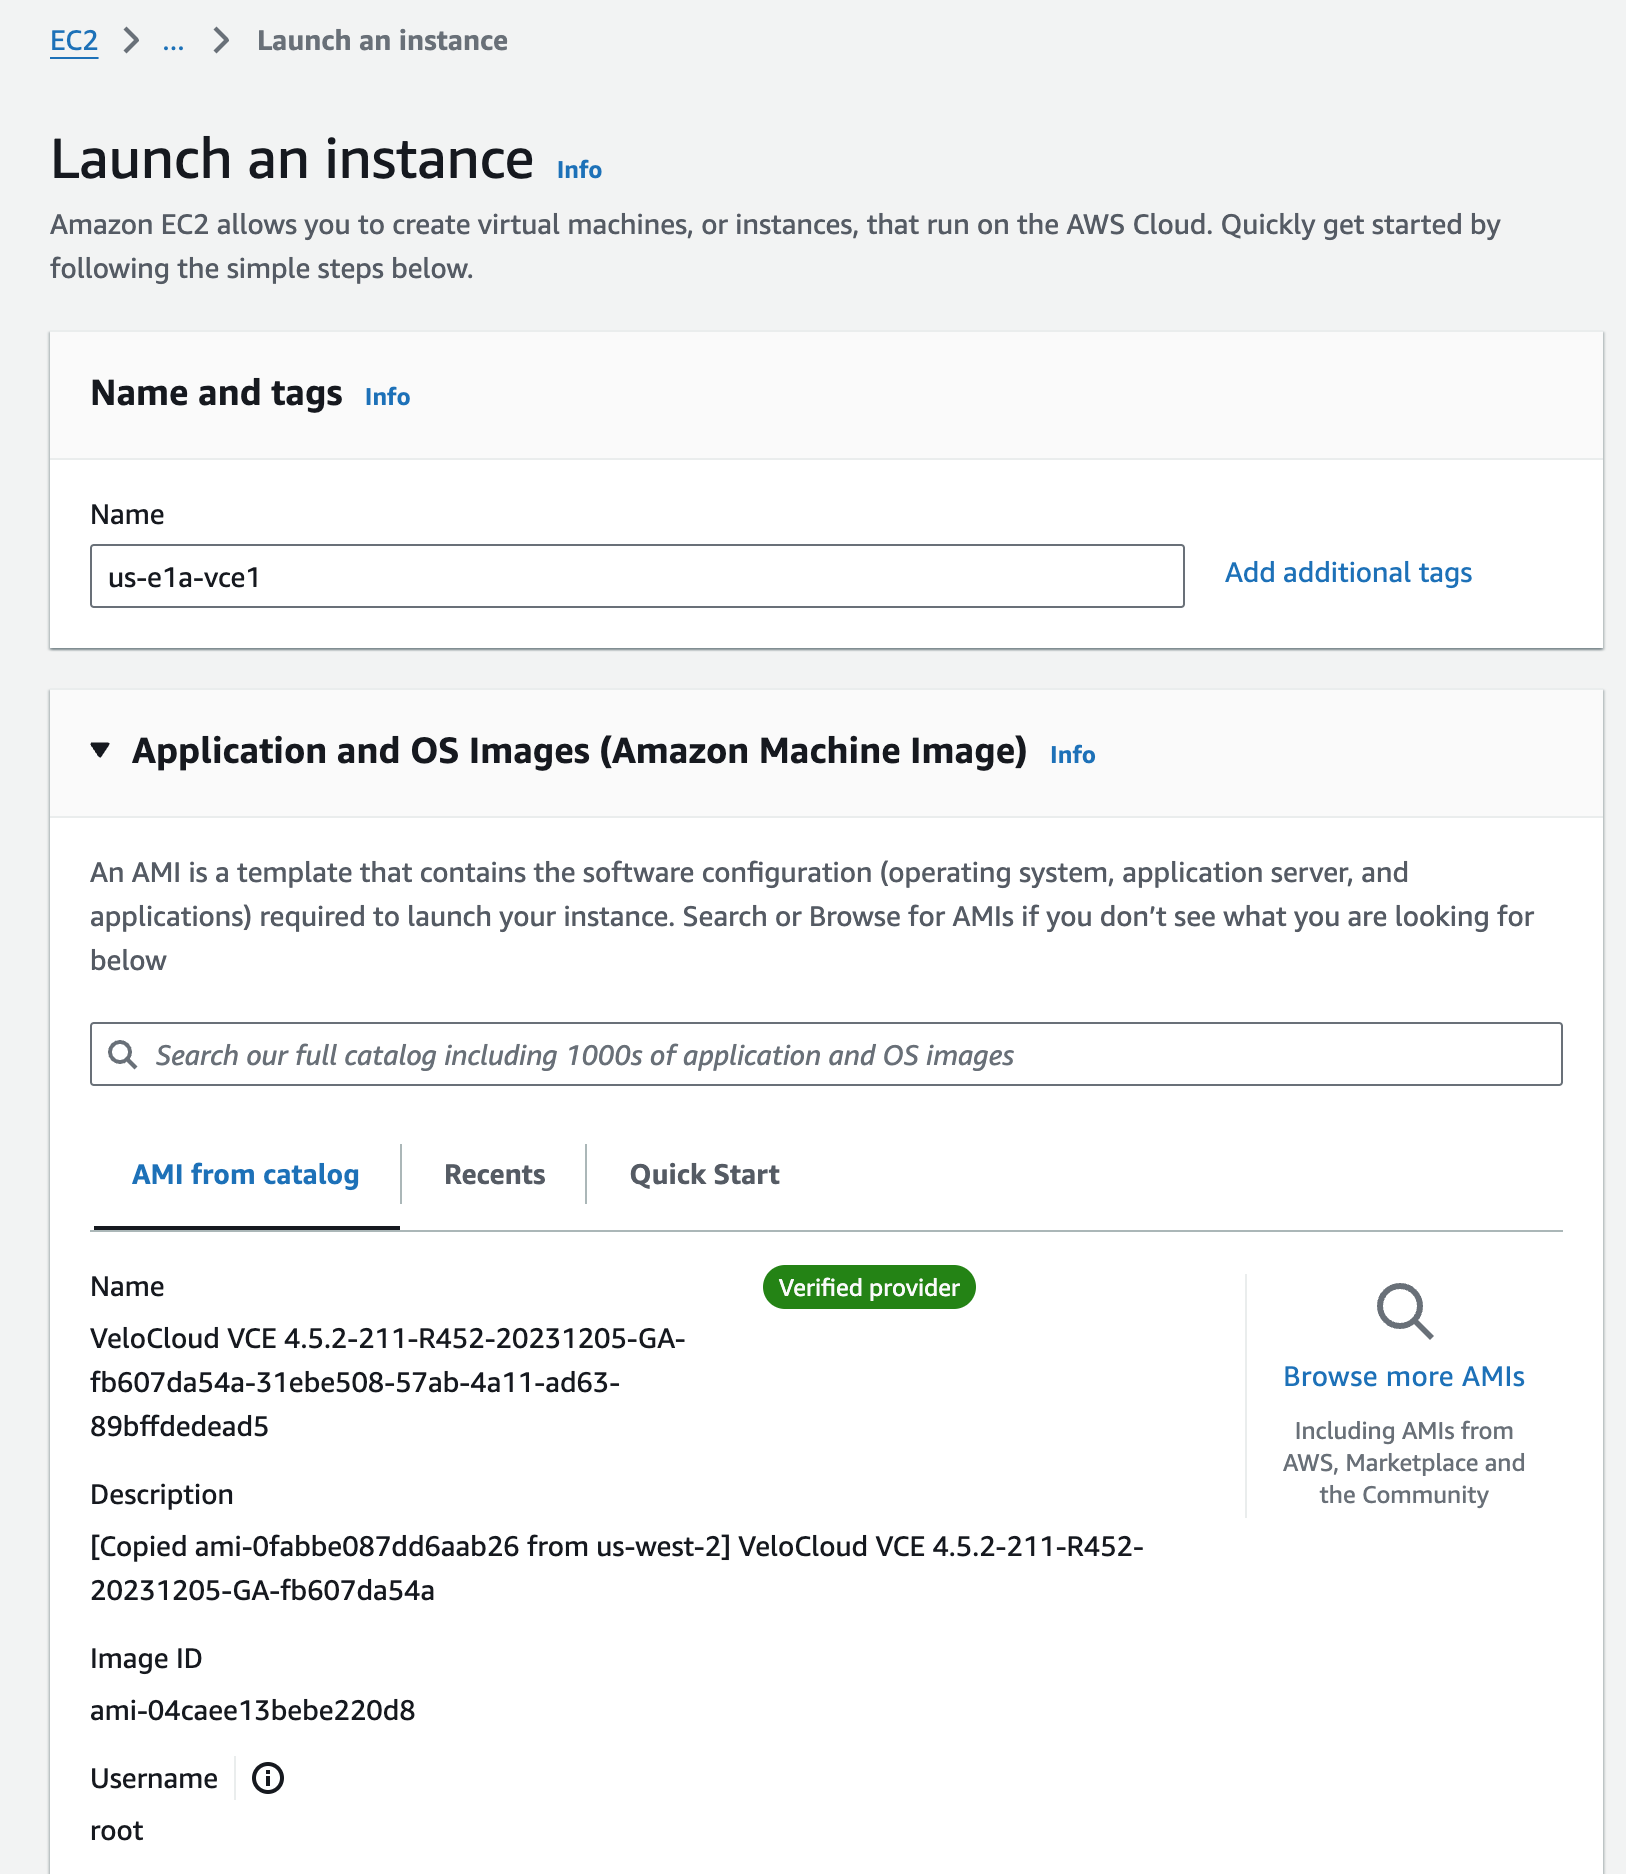Click the AMI catalog search field
Screen dimensions: 1626x1874
point(826,1054)
